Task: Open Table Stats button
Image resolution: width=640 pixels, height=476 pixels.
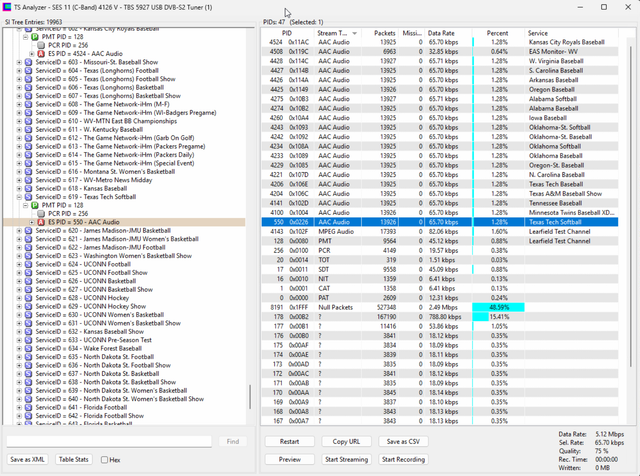Action: click(x=73, y=460)
